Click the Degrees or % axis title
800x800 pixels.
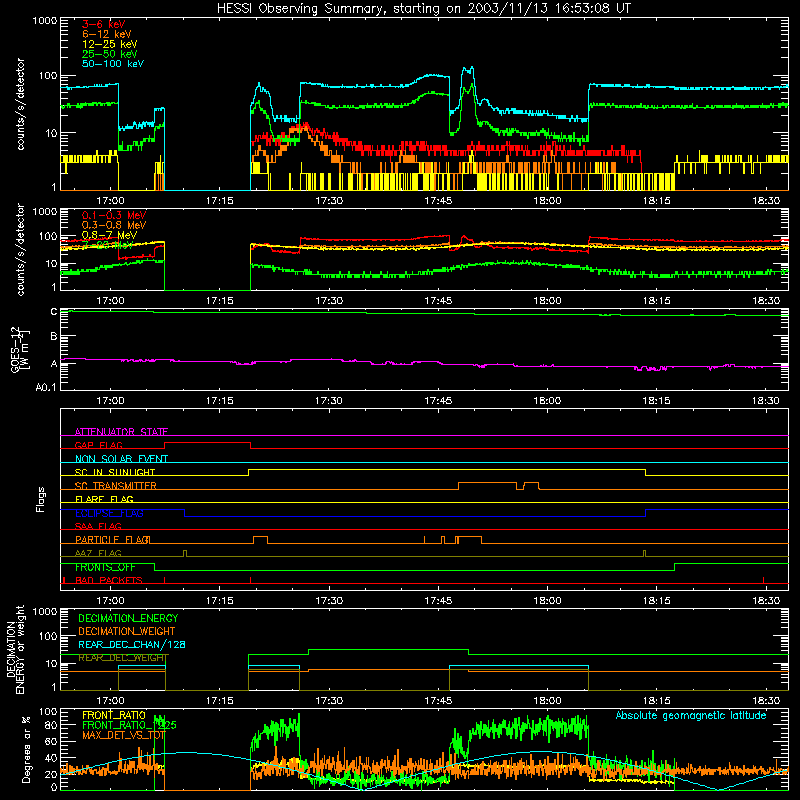(26, 749)
